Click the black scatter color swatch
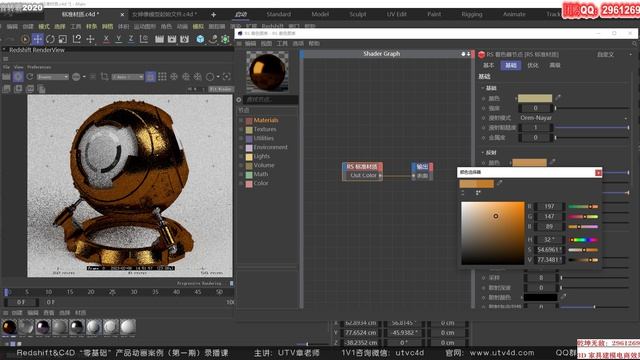This screenshot has width=640, height=360. coord(540,298)
